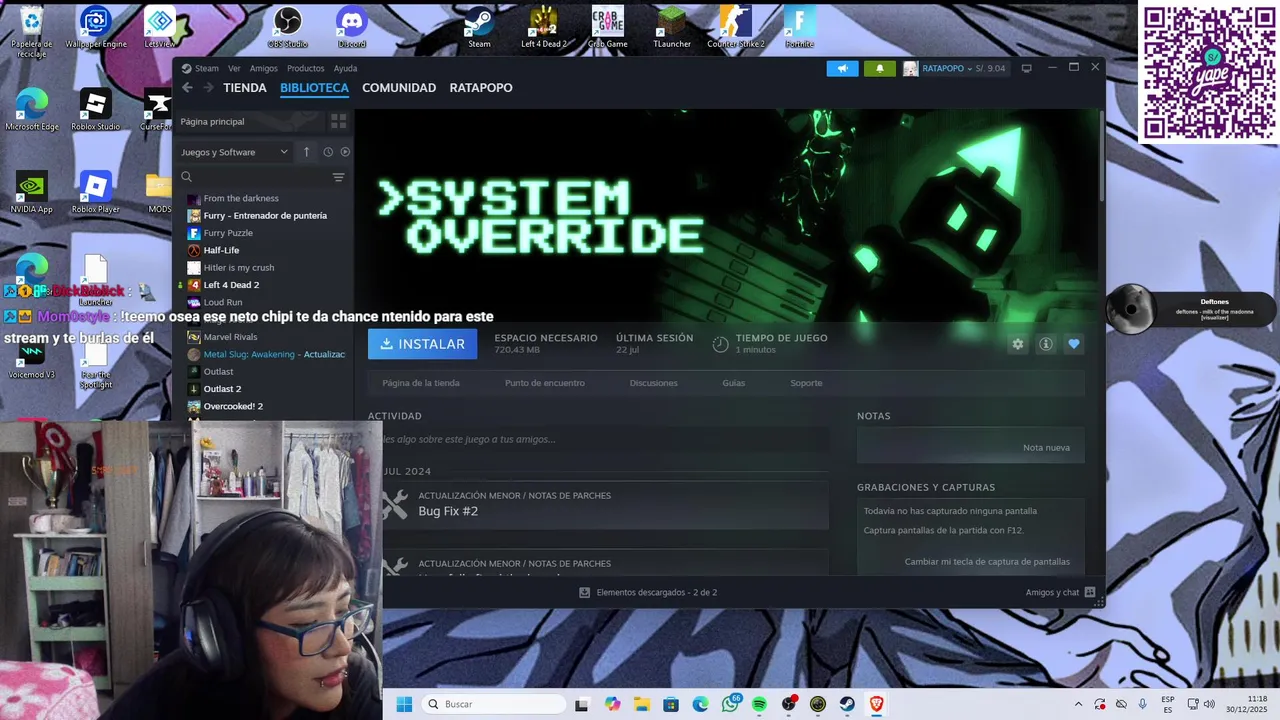The image size is (1280, 720).
Task: Open the Productos menu
Action: (x=305, y=68)
